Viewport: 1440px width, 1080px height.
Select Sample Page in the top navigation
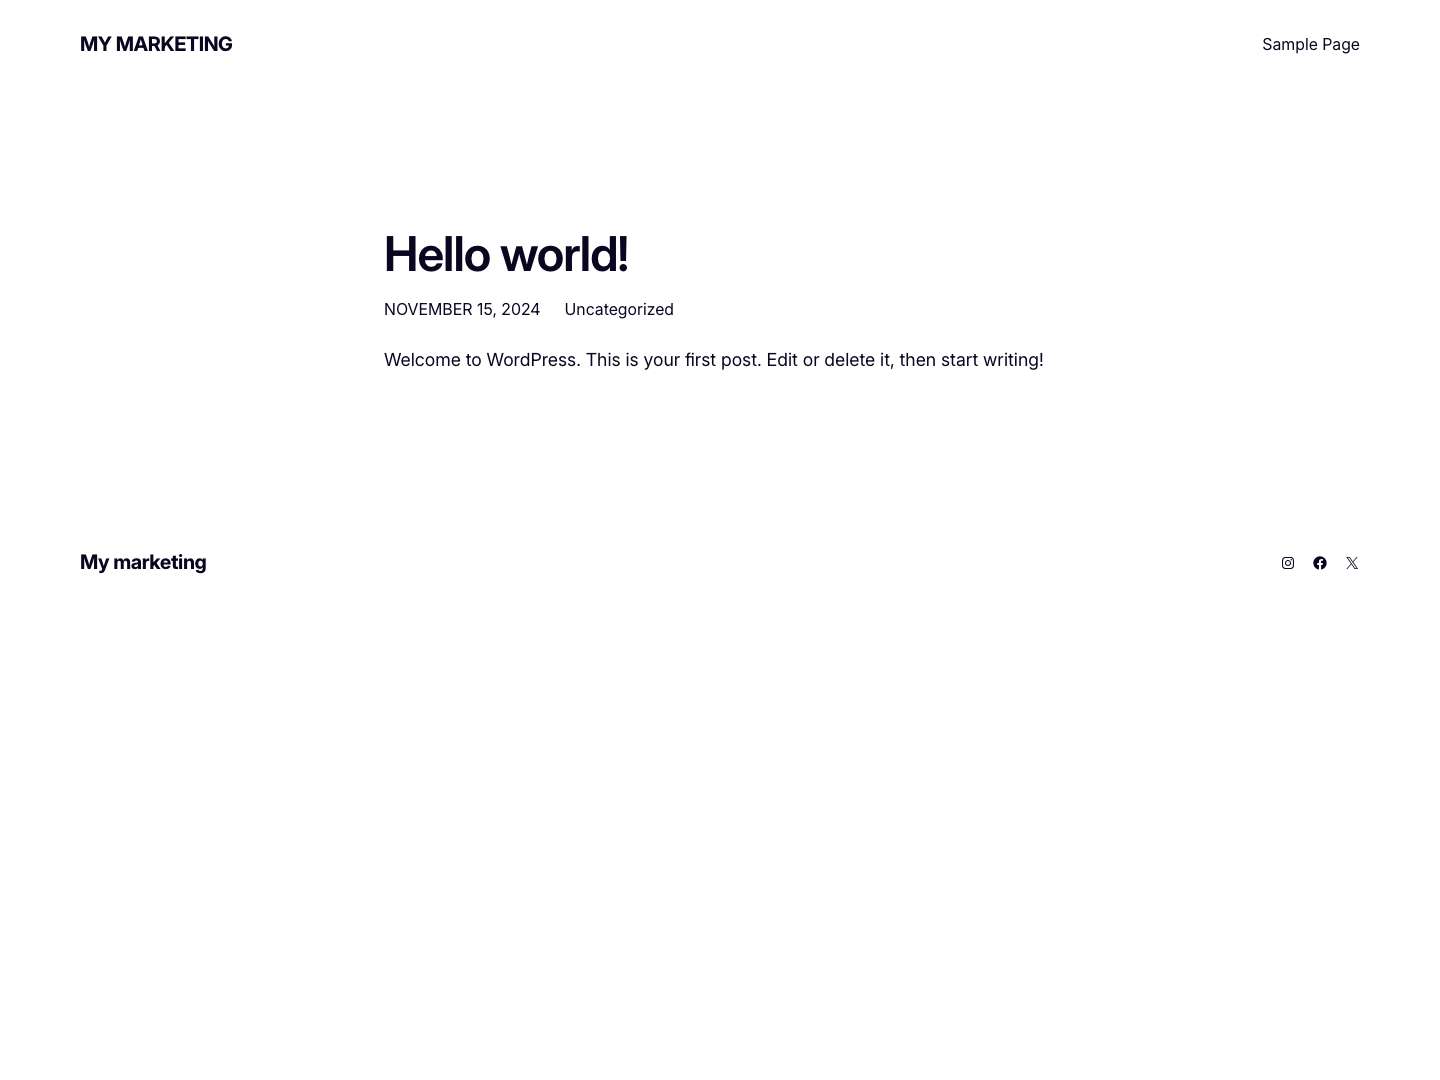[1311, 44]
